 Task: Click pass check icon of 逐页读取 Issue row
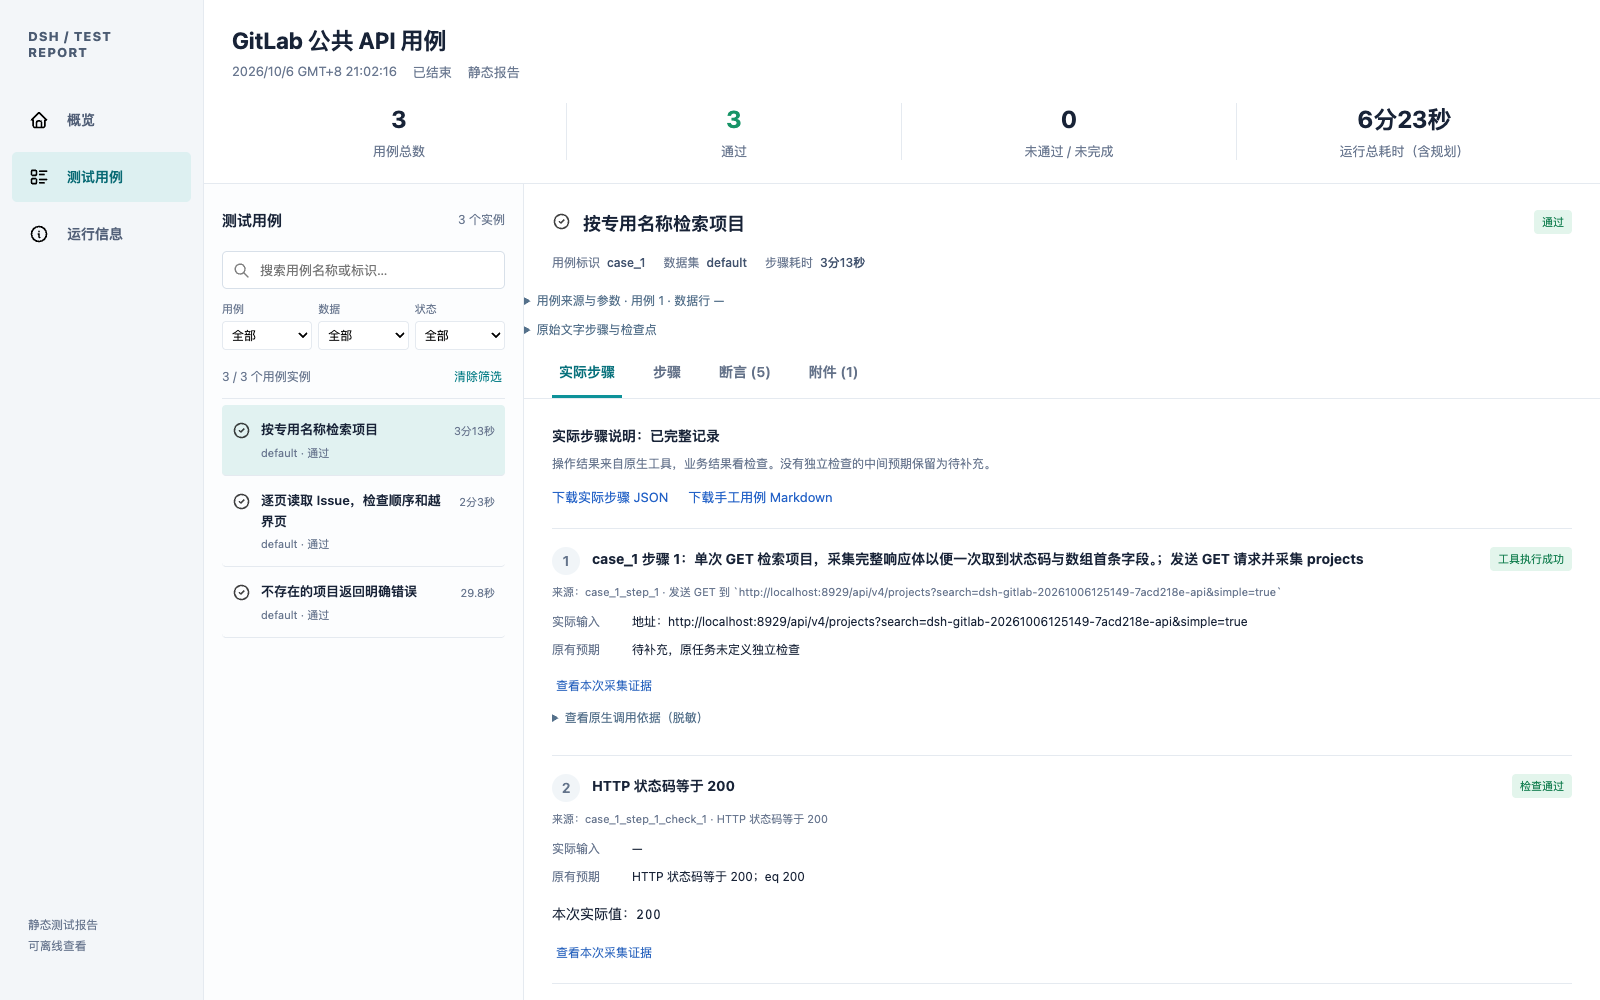(x=241, y=501)
